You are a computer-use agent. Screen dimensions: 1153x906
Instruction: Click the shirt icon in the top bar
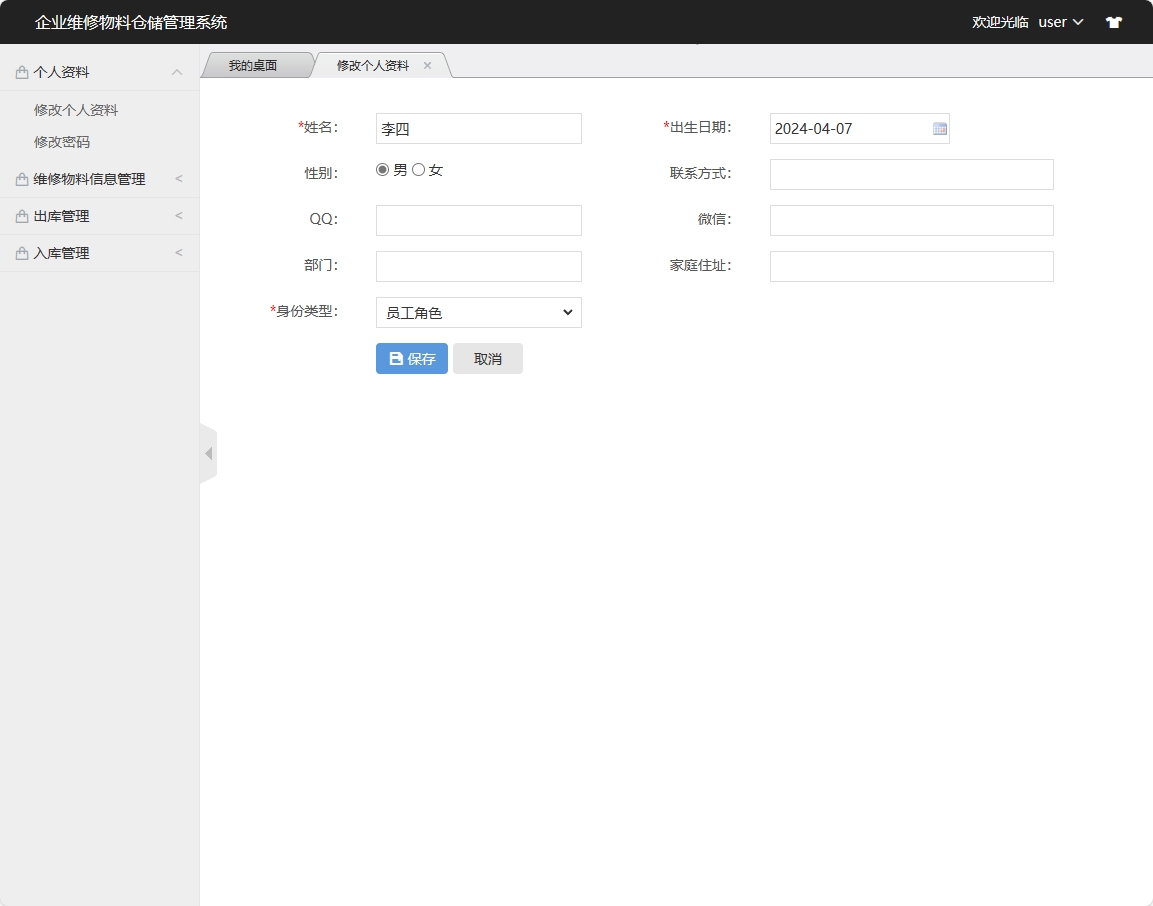(1113, 21)
